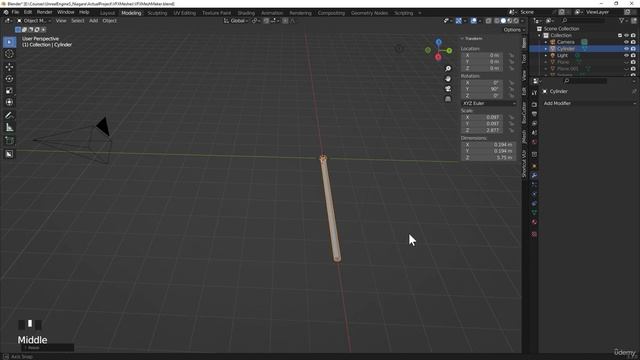Open the viewport Object menu
Viewport: 640px width, 360px height.
109,21
